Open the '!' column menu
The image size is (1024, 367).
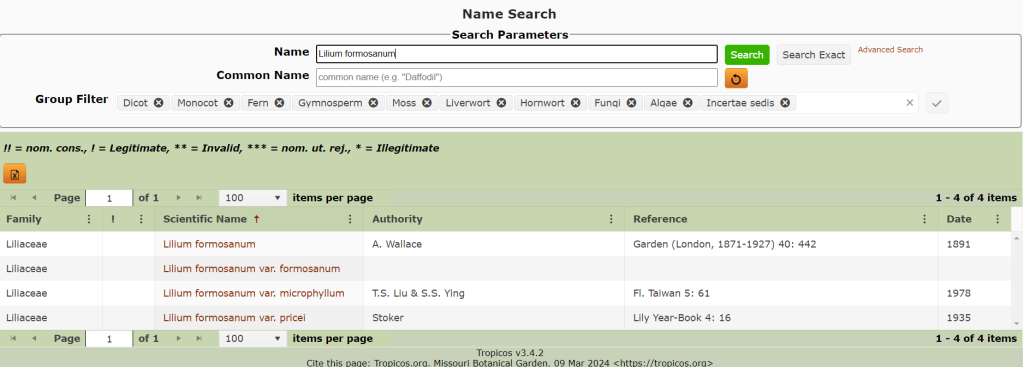pyautogui.click(x=141, y=219)
